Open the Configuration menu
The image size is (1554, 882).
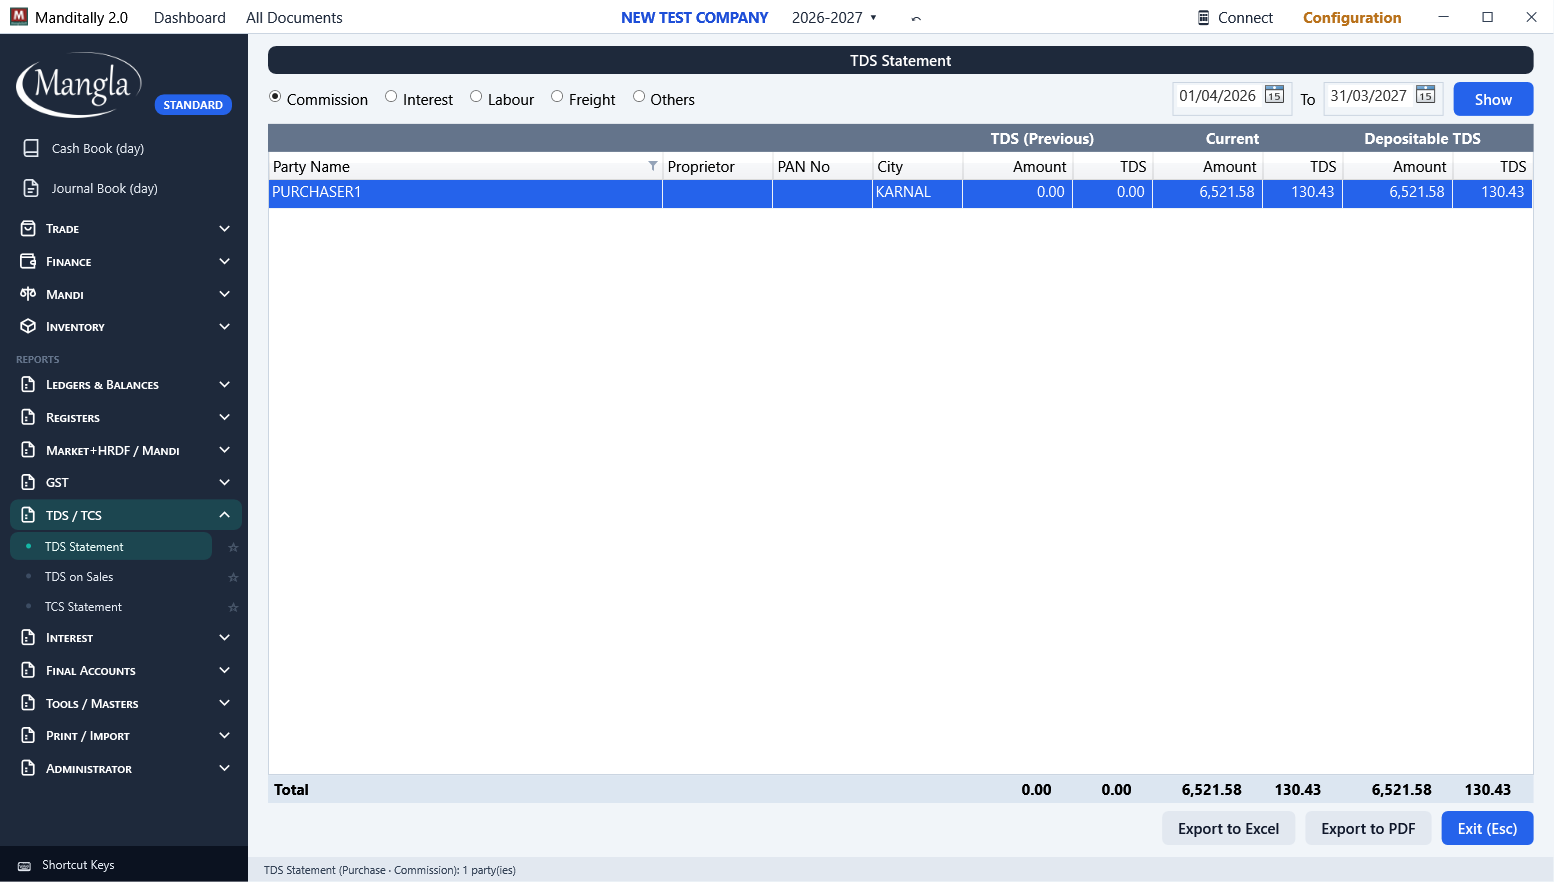(1352, 17)
